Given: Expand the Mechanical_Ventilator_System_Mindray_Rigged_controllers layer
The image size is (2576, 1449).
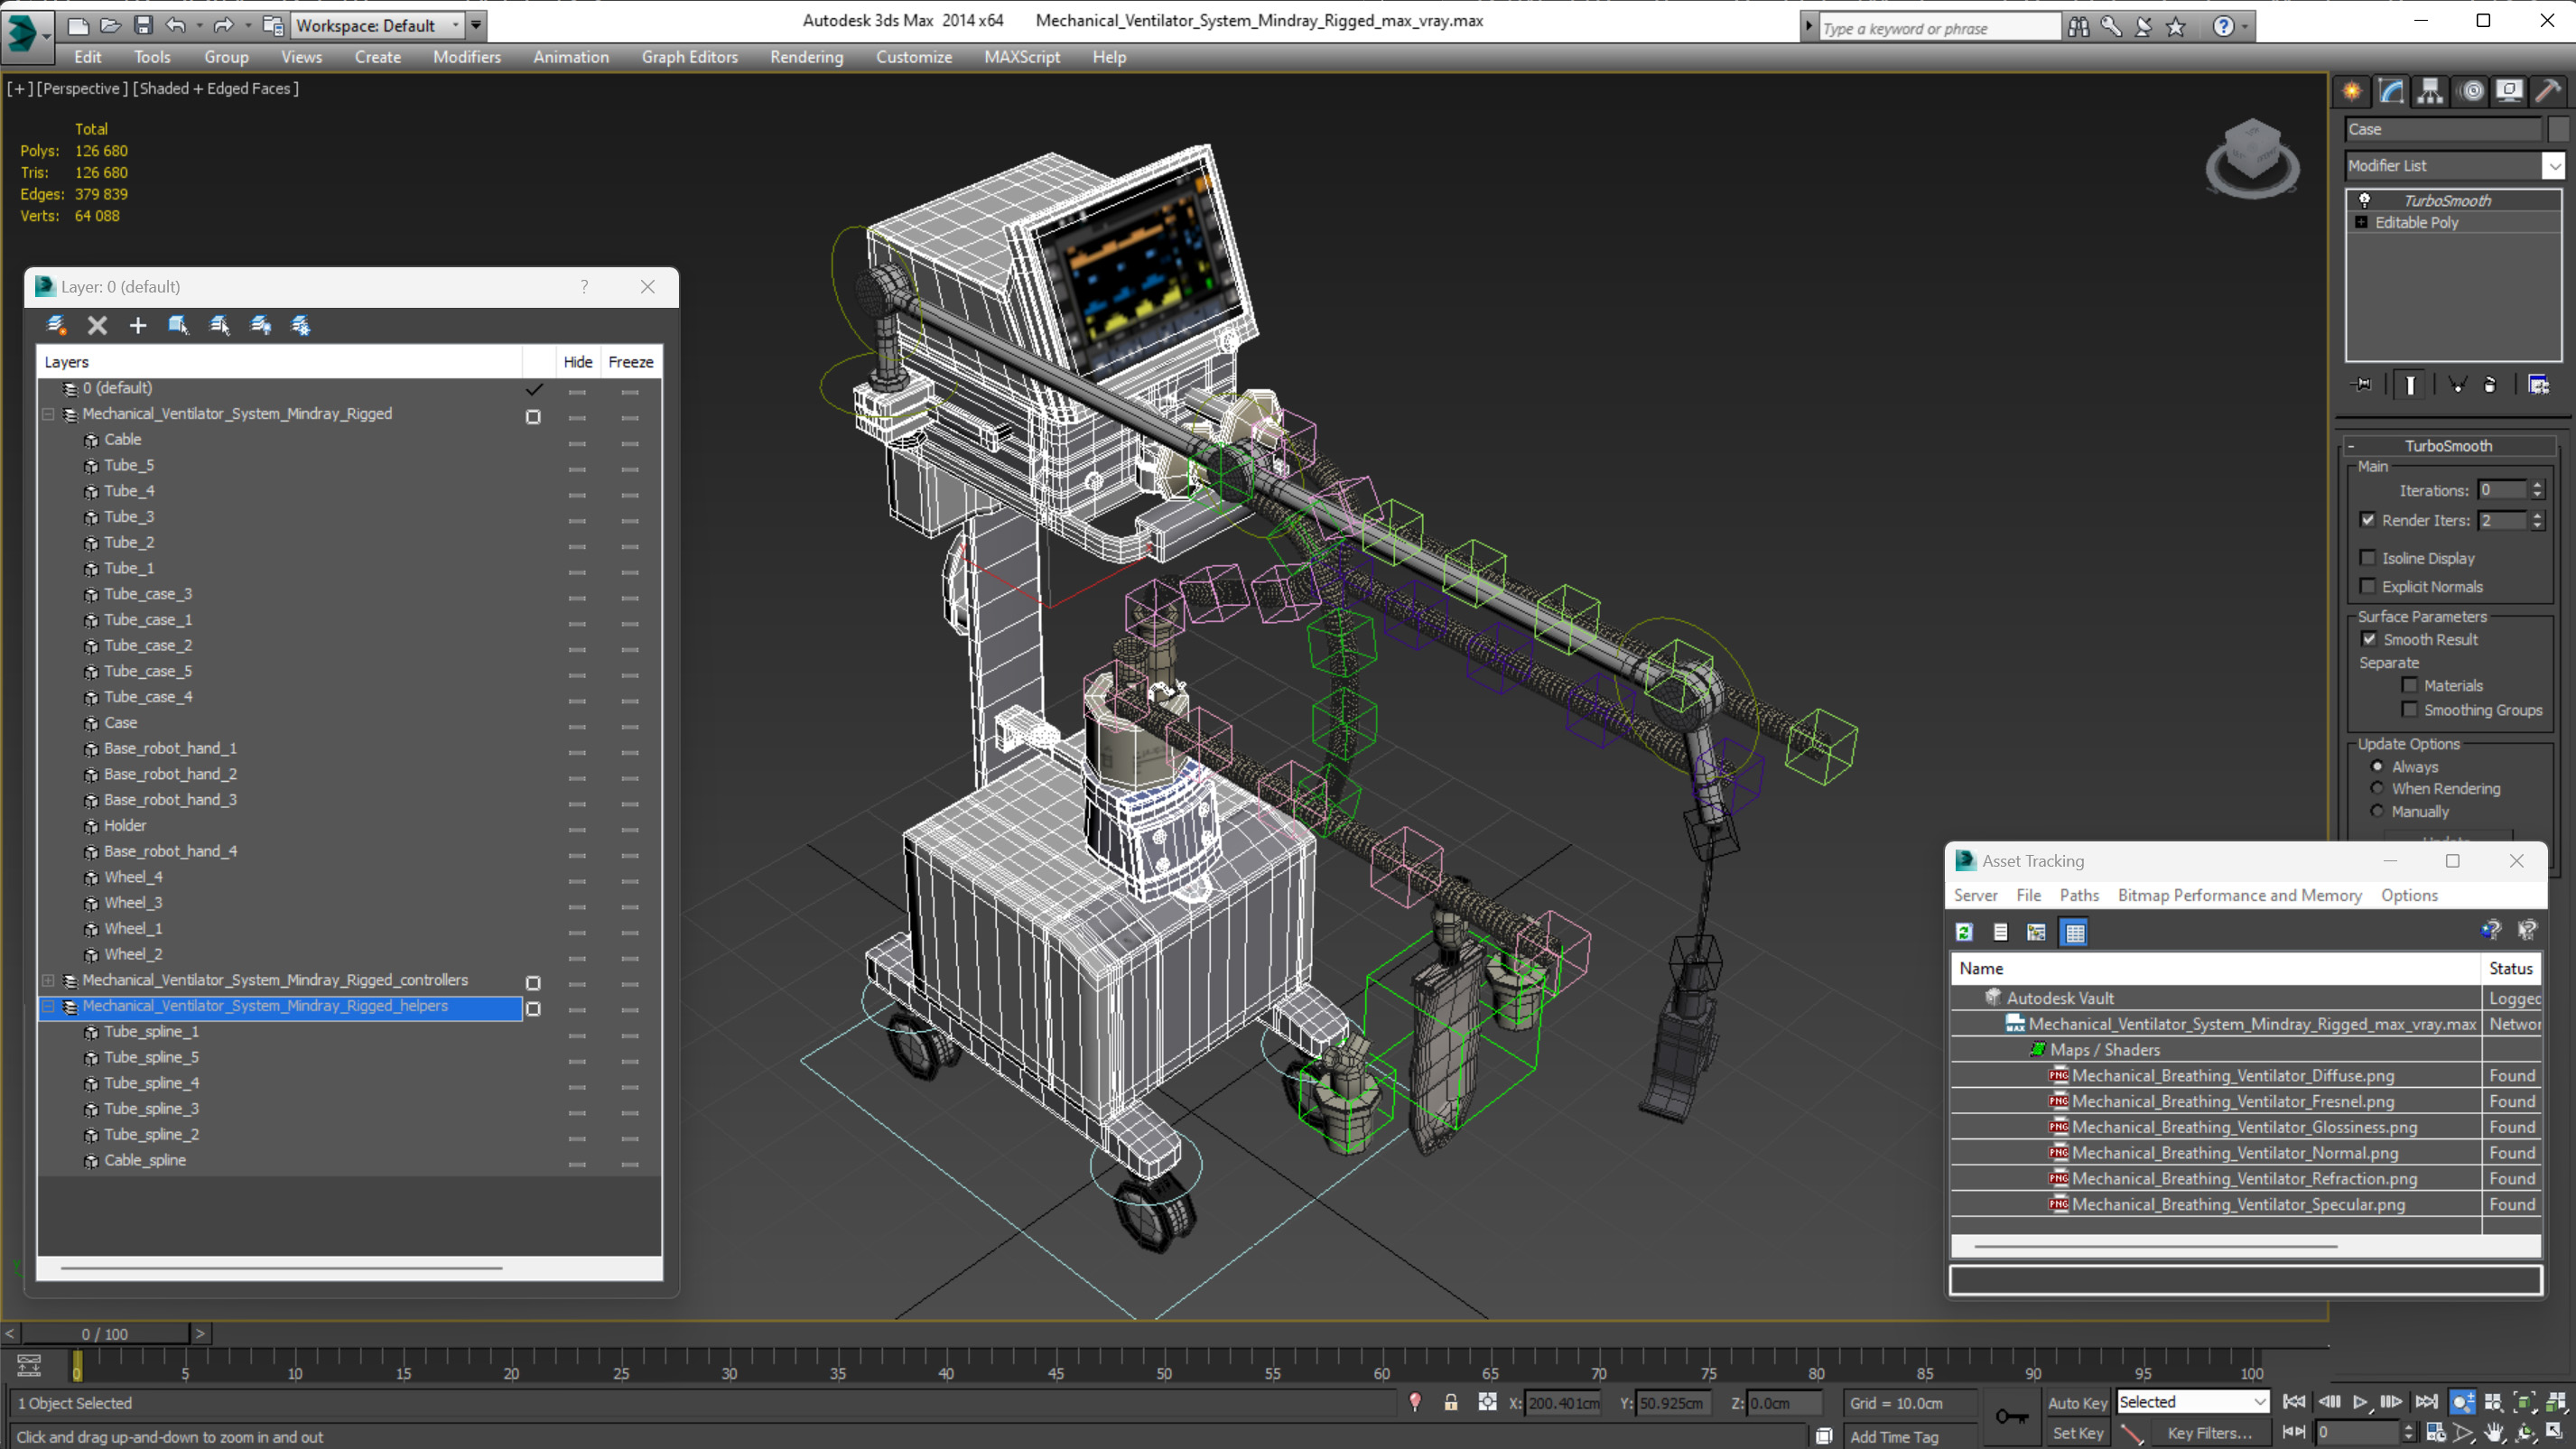Looking at the screenshot, I should point(48,980).
